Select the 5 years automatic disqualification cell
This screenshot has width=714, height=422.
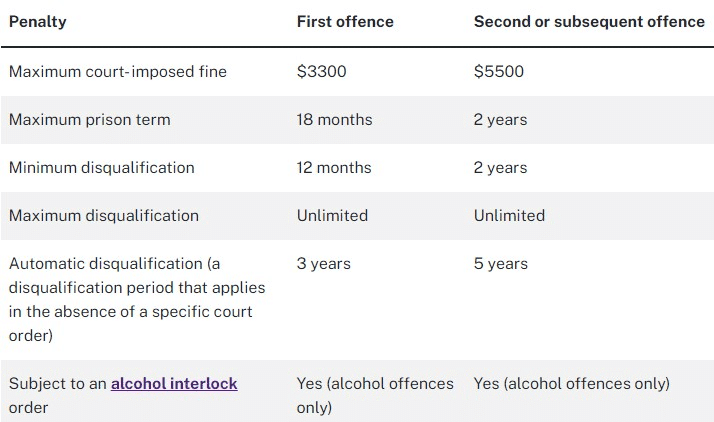501,264
